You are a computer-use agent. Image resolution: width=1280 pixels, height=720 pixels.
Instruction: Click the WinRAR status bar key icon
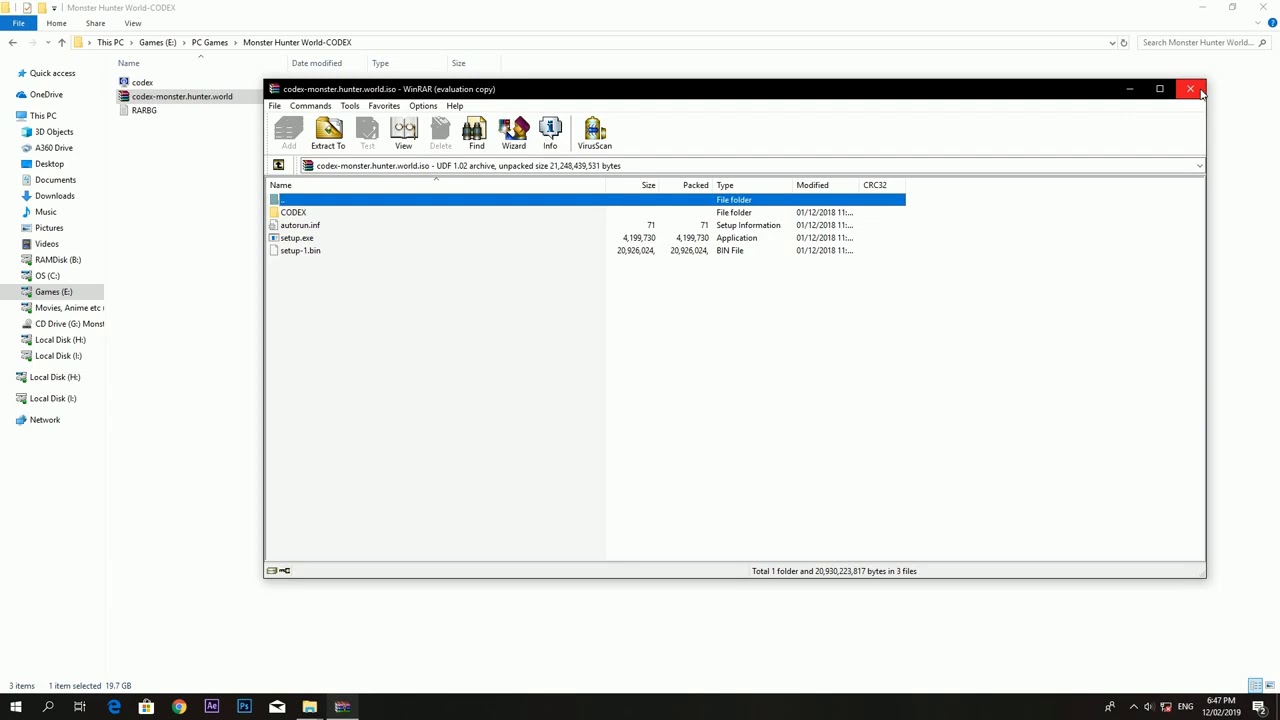tap(285, 571)
